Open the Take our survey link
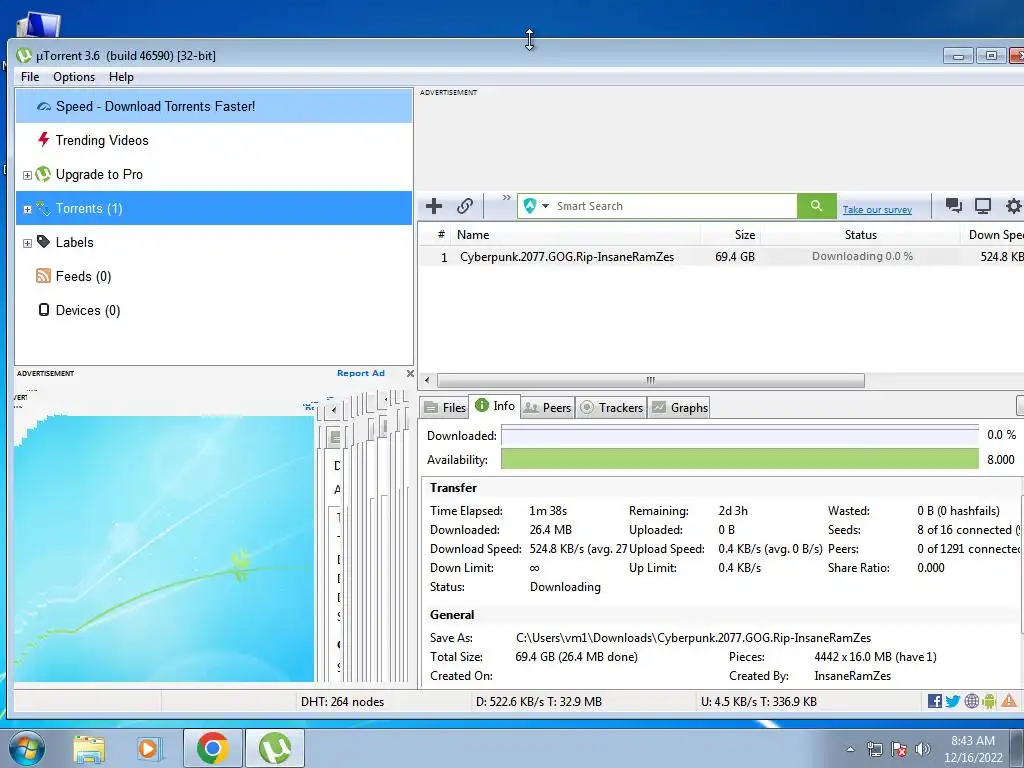 pyautogui.click(x=877, y=210)
